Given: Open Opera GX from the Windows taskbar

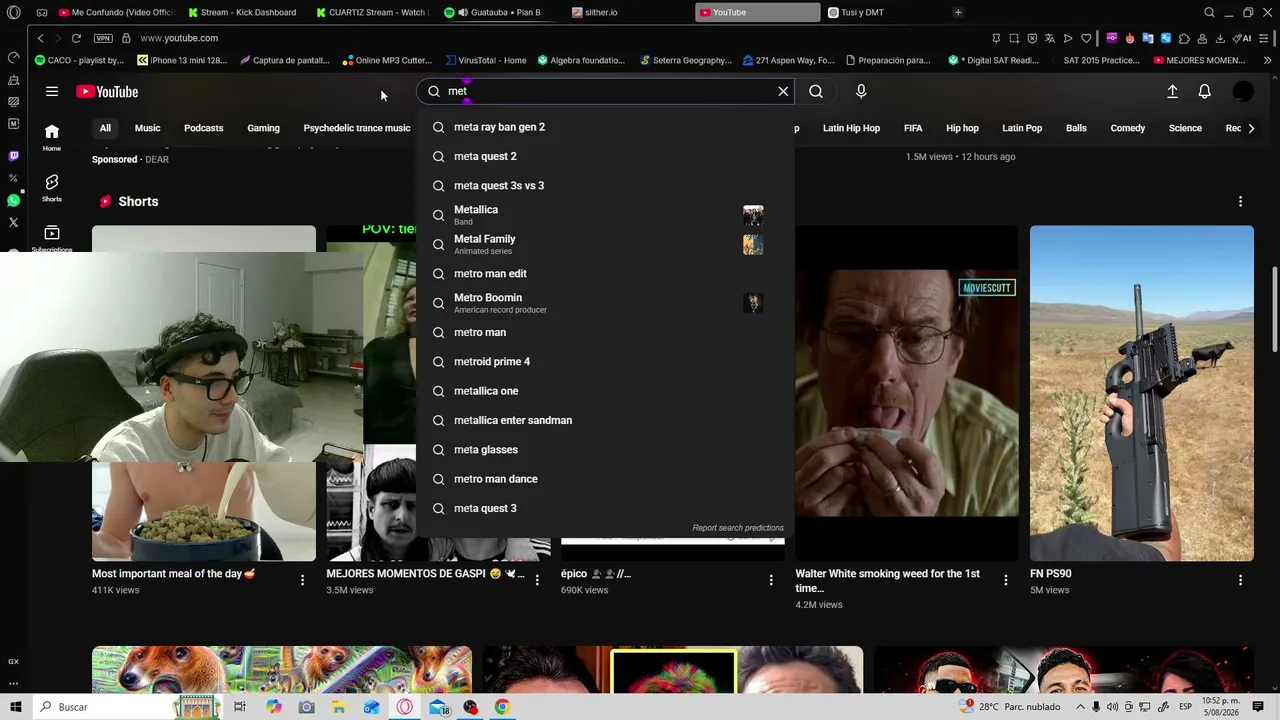Looking at the screenshot, I should click(405, 707).
